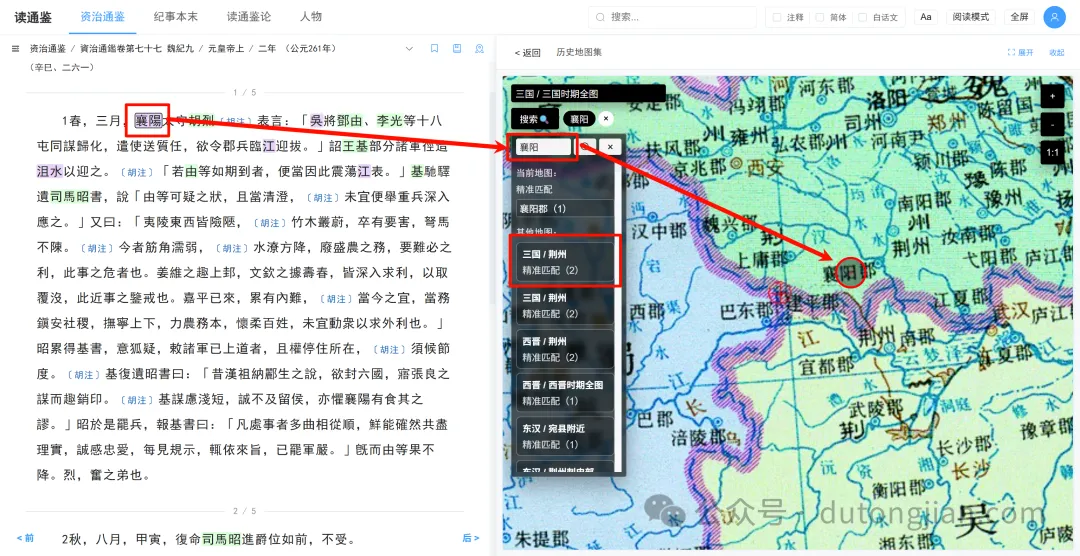The height and width of the screenshot is (556, 1080).
Task: Click the save icon beside the bookmark
Action: tap(457, 49)
